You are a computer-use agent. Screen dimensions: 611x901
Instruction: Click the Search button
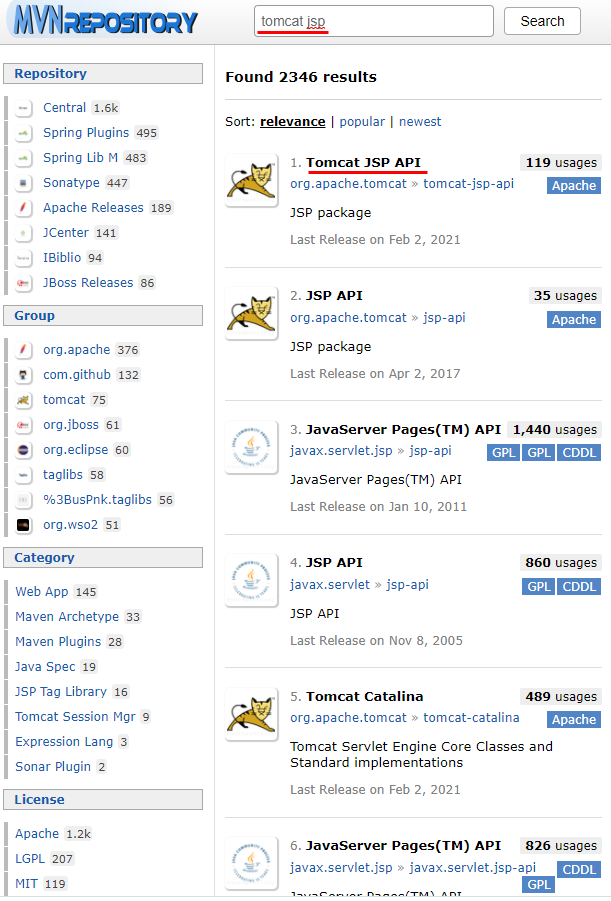point(542,21)
